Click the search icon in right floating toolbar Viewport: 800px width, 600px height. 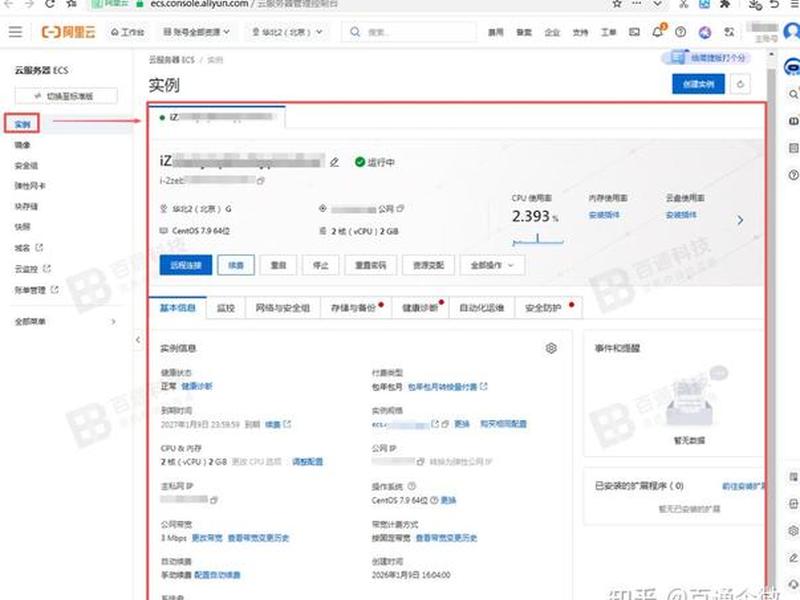point(793,94)
